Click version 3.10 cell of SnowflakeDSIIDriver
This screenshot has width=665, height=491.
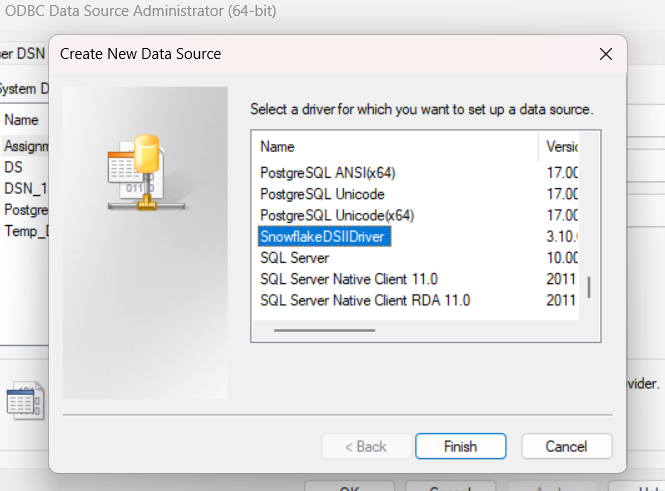(562, 237)
